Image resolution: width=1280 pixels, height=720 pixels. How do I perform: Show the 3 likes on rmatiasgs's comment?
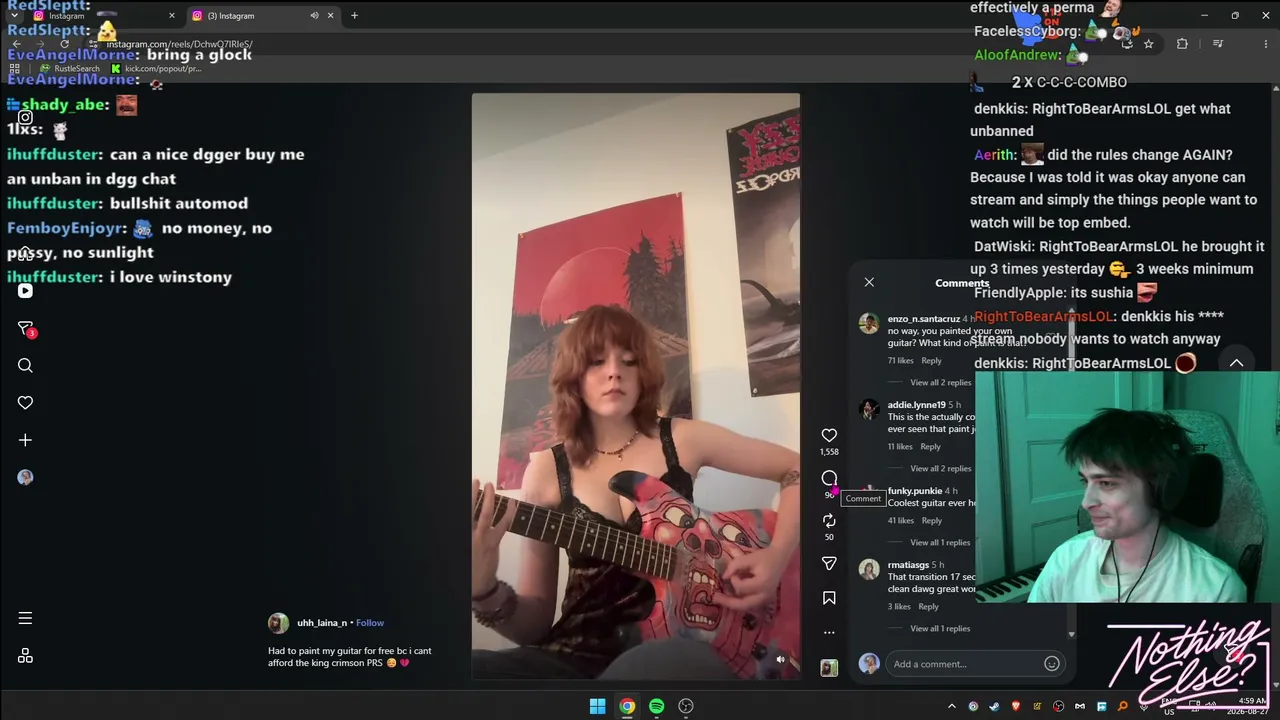(x=899, y=607)
